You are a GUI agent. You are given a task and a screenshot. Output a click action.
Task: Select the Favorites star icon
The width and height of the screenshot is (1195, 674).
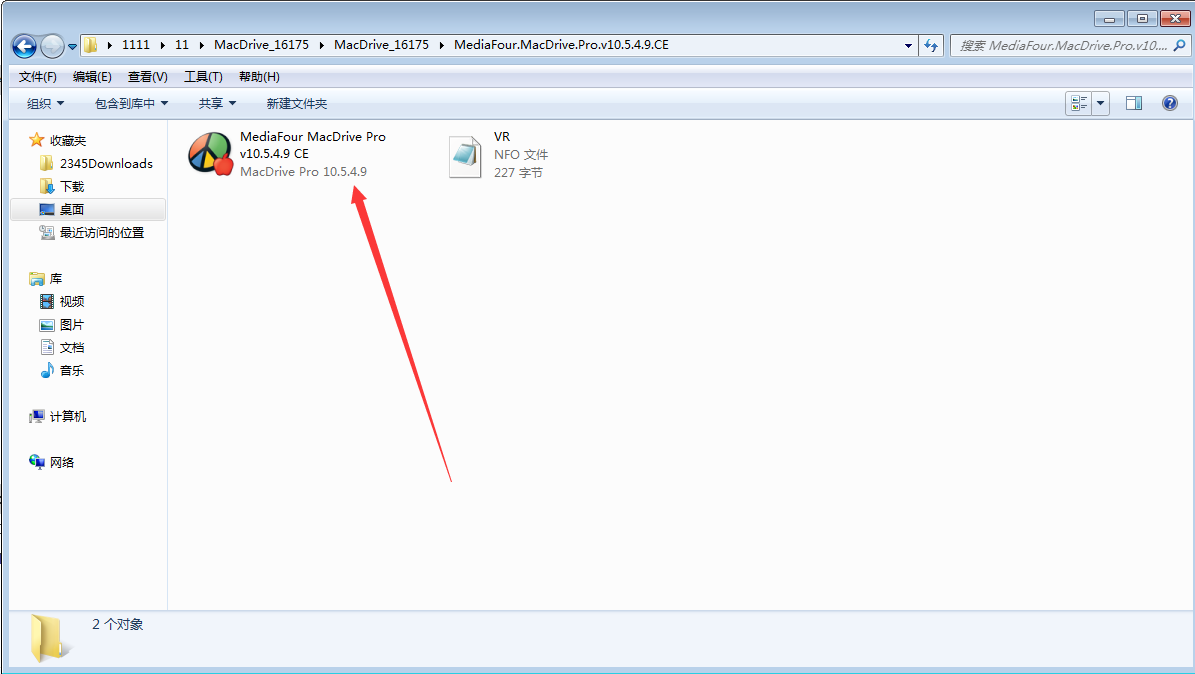click(x=37, y=140)
